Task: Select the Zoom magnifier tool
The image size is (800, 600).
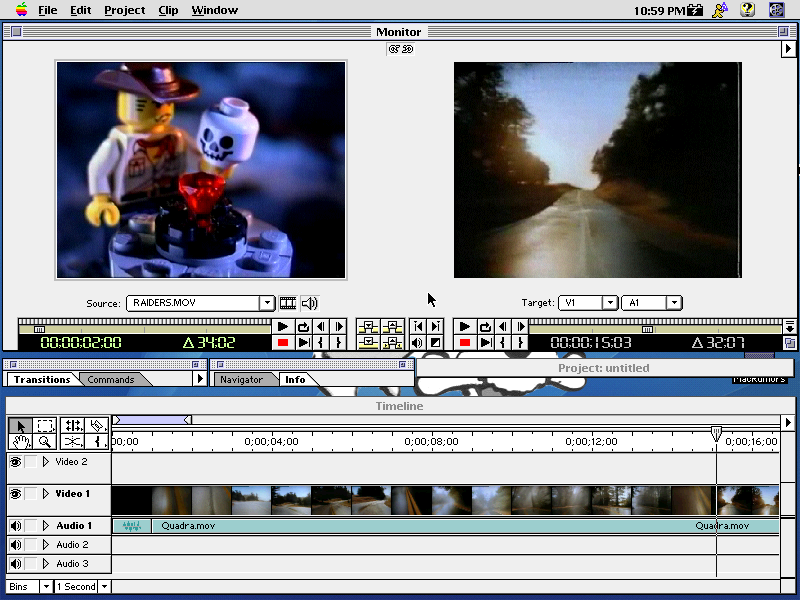Action: point(45,442)
